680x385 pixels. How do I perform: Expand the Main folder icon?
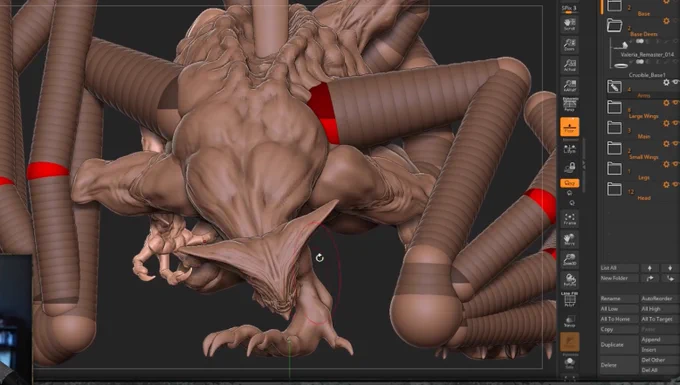(x=614, y=127)
